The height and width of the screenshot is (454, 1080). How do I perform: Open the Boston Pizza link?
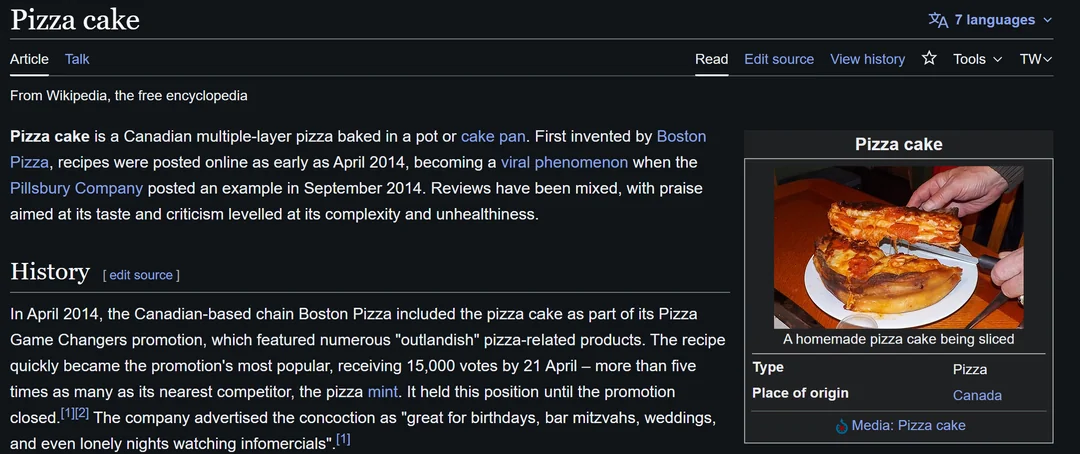(x=681, y=136)
